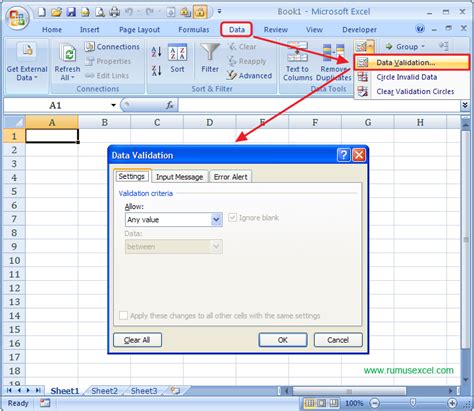This screenshot has width=474, height=411.
Task: Choose Clear Validation Circles menu item
Action: pyautogui.click(x=412, y=91)
